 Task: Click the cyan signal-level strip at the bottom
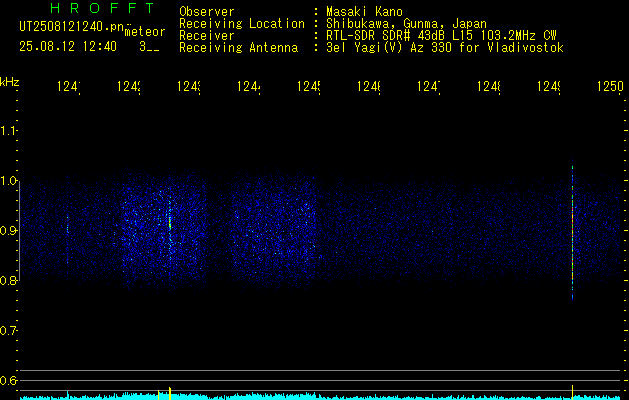[321, 396]
